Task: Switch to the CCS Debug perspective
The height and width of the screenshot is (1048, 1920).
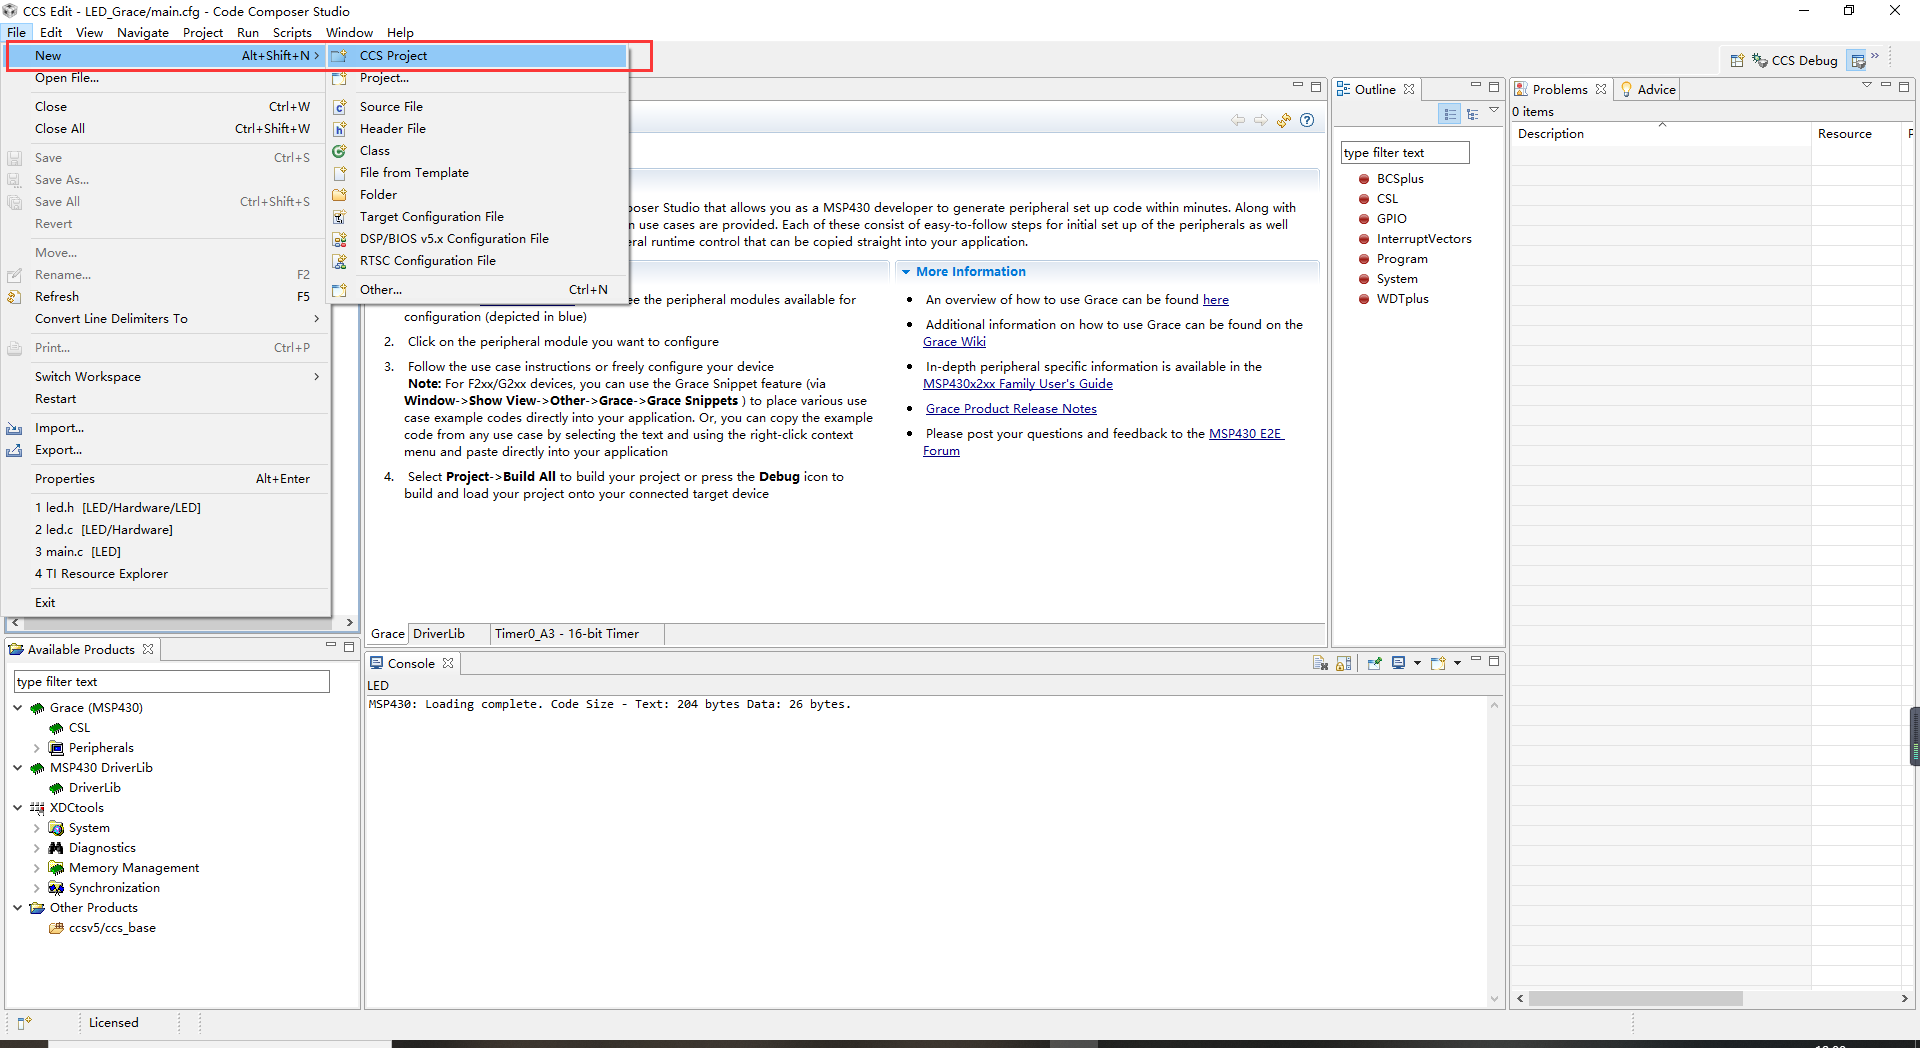Action: 1795,61
